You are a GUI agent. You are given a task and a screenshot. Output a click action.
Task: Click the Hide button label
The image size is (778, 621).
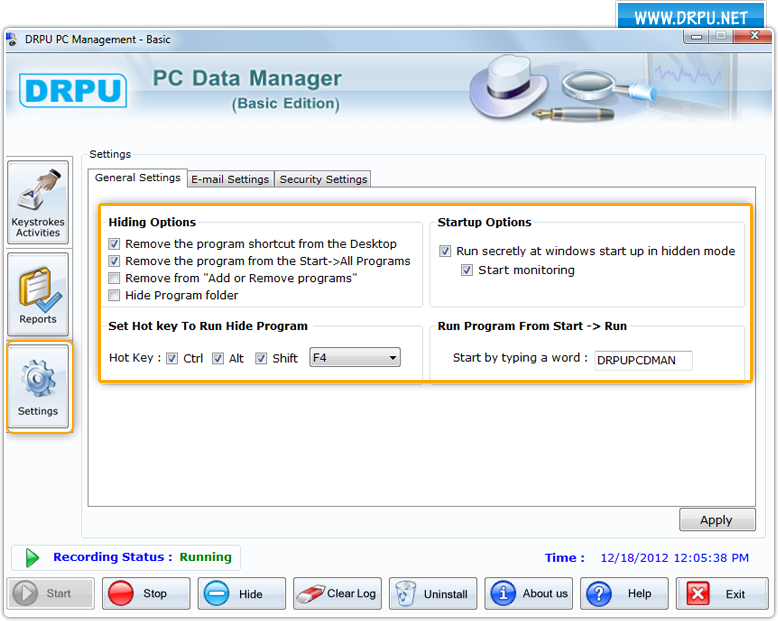pyautogui.click(x=251, y=594)
